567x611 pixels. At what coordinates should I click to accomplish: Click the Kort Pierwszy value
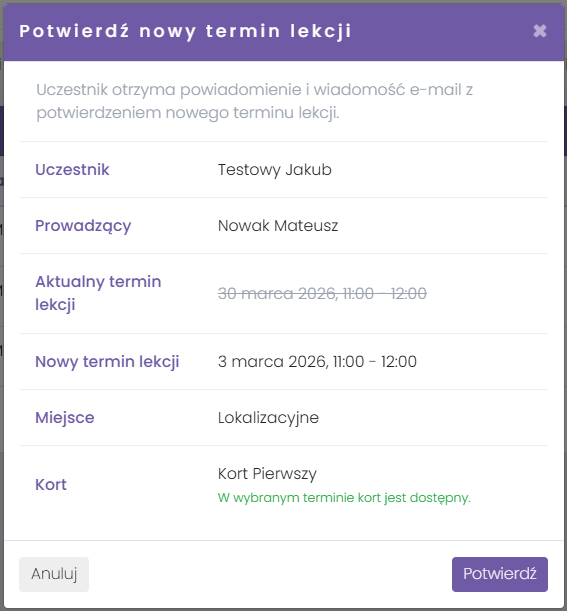click(267, 474)
